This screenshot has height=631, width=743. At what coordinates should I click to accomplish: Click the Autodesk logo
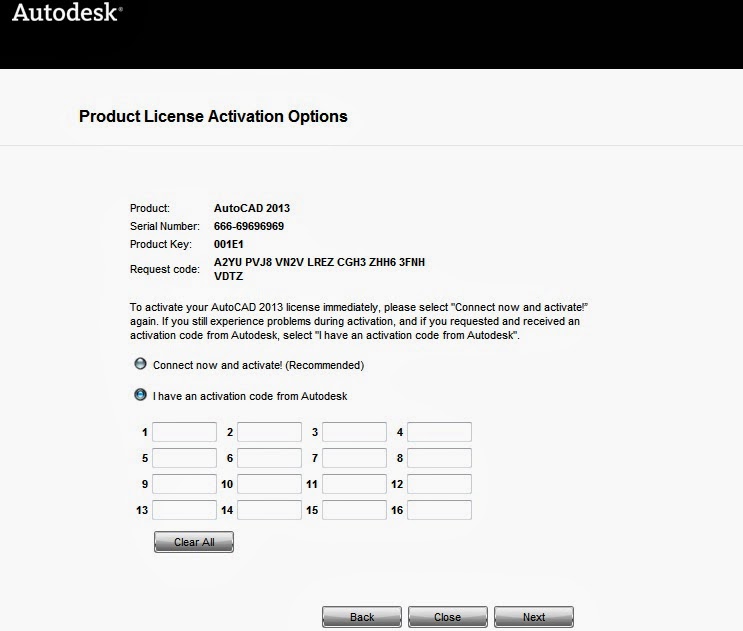[x=67, y=12]
